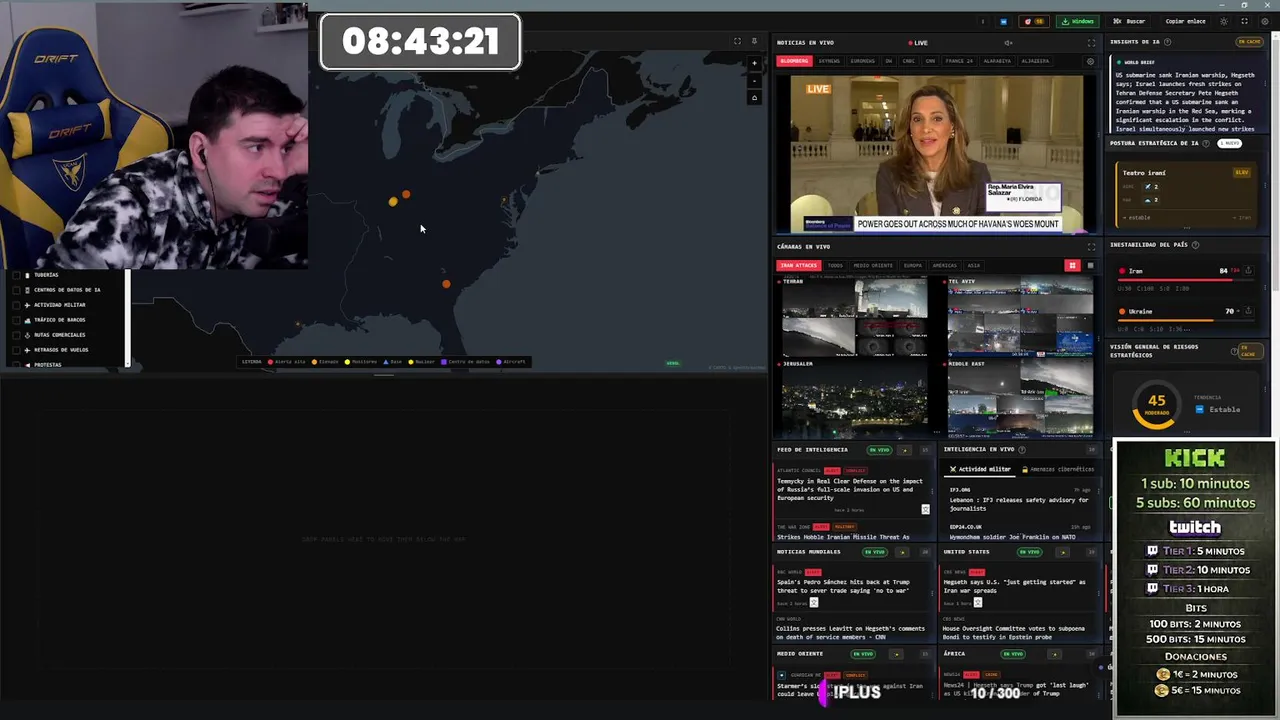This screenshot has width=1280, height=720.
Task: Expand the Noticias en Vivo panel
Action: 1091,42
